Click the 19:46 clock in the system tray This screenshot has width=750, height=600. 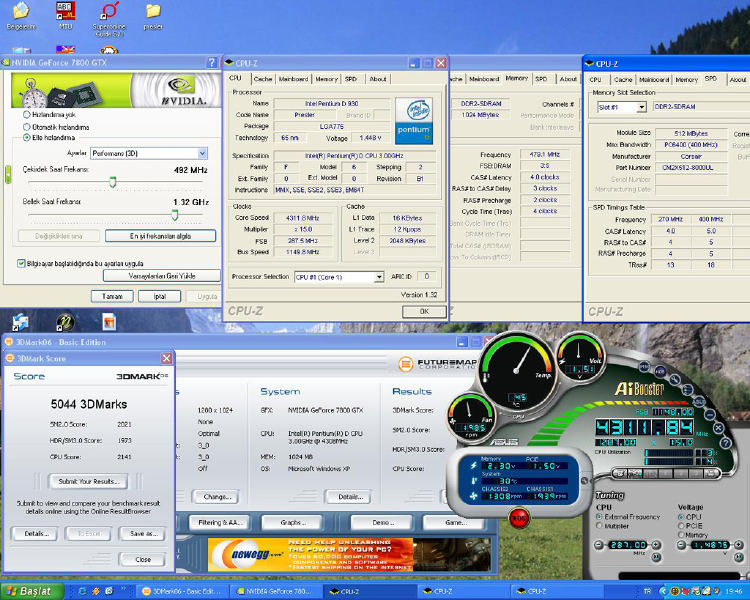pos(734,592)
